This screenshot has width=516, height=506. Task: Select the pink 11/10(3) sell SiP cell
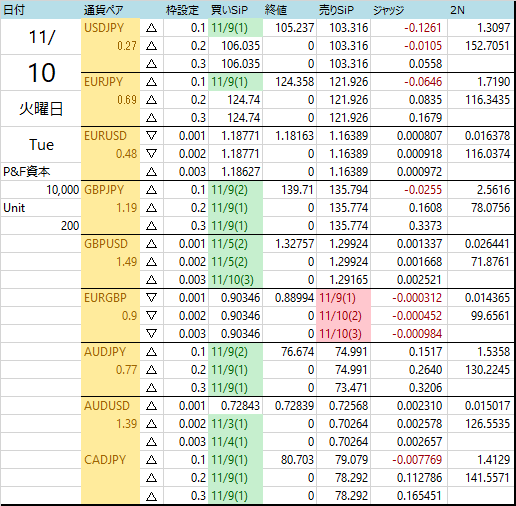(x=344, y=334)
